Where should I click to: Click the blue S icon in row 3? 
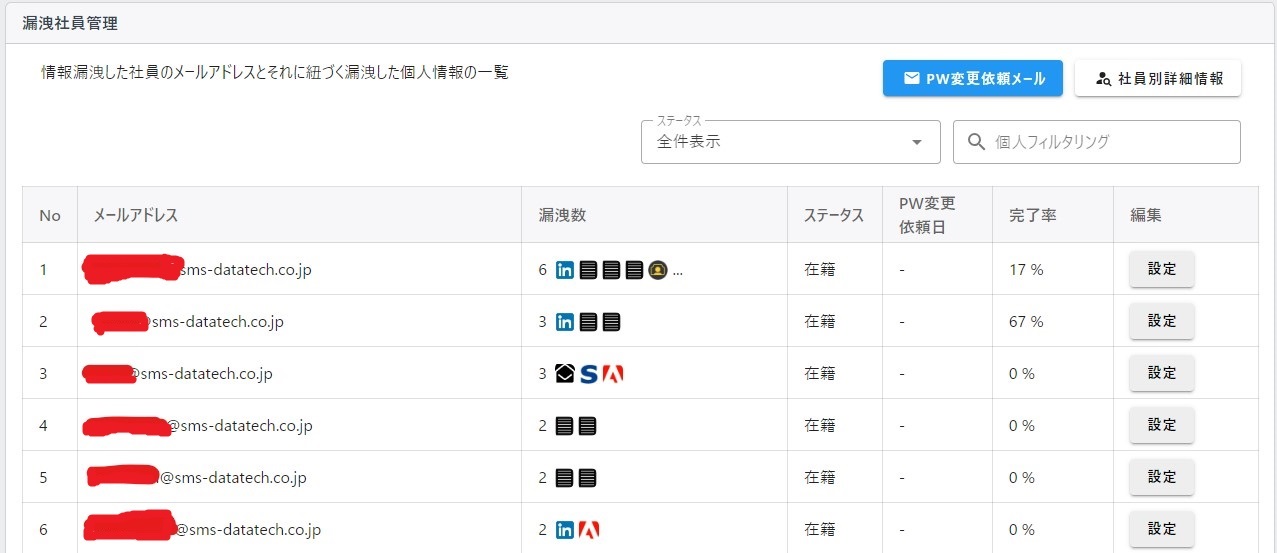[x=589, y=374]
